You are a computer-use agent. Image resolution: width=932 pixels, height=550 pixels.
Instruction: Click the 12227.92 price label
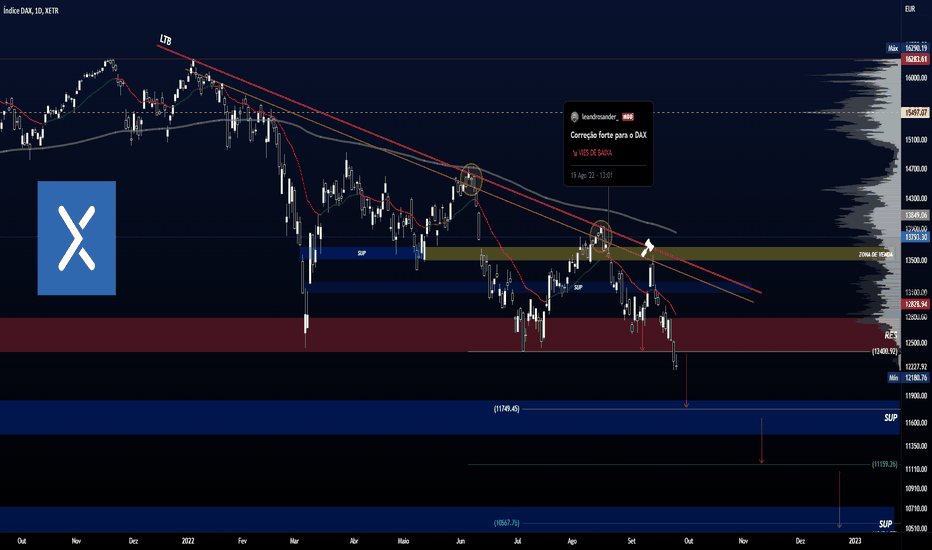(916, 367)
